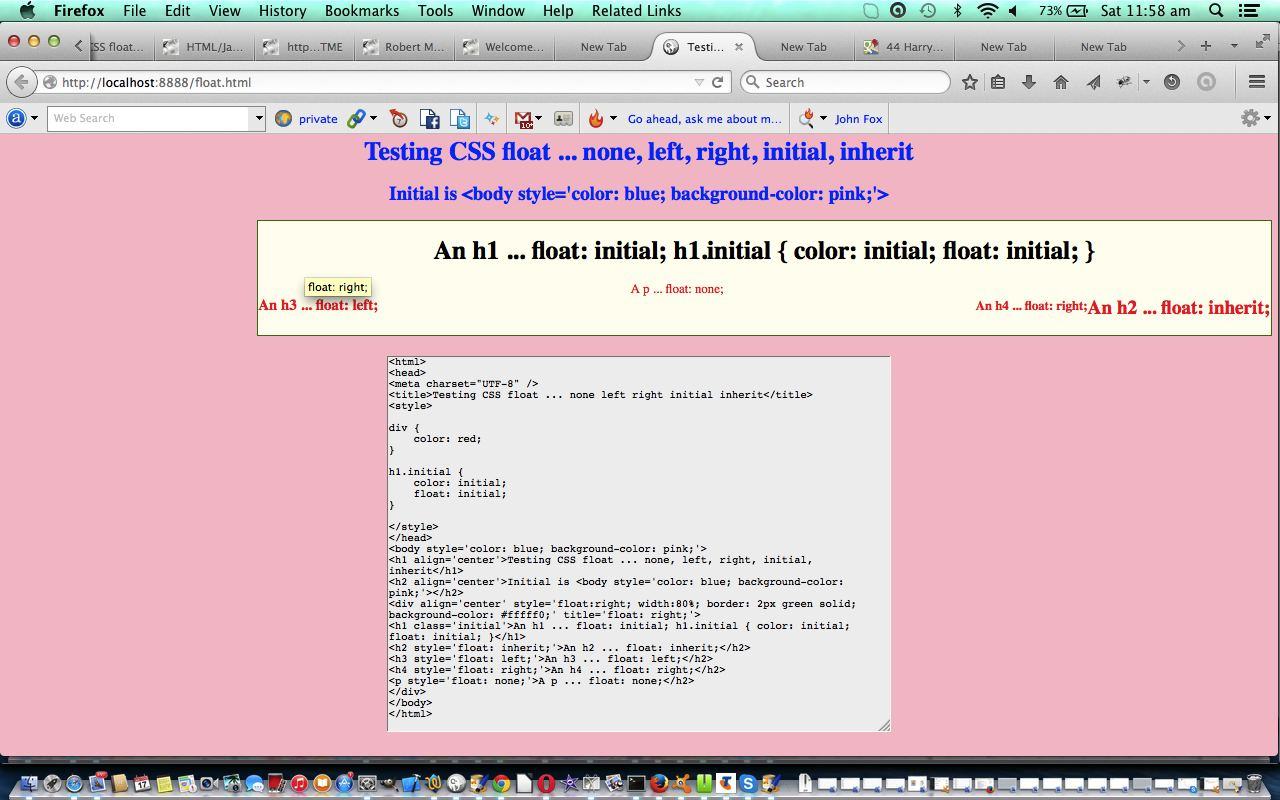Image resolution: width=1280 pixels, height=800 pixels.
Task: Open the downloads arrow indicator
Action: (x=1028, y=82)
